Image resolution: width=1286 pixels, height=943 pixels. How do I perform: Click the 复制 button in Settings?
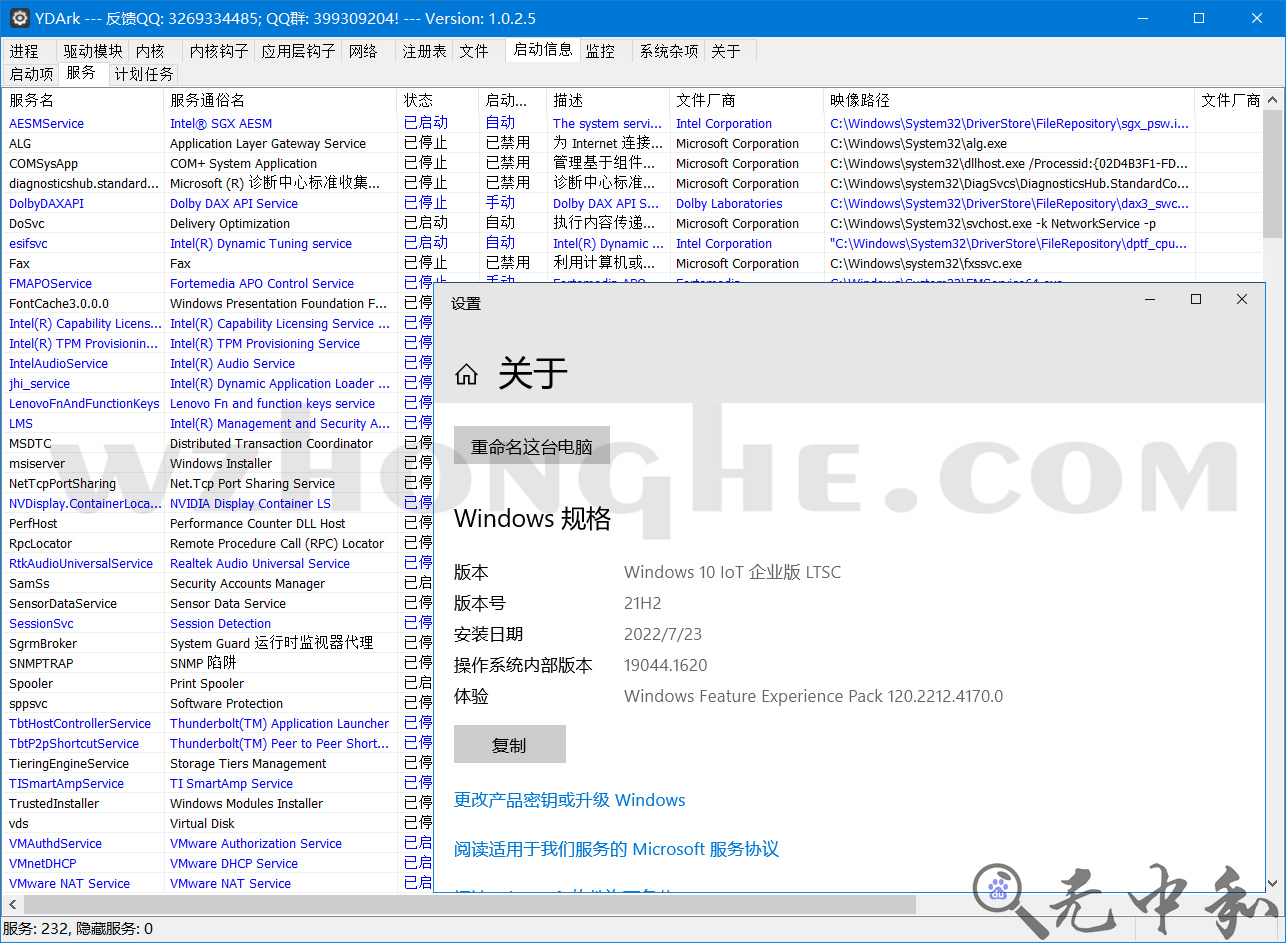click(510, 745)
